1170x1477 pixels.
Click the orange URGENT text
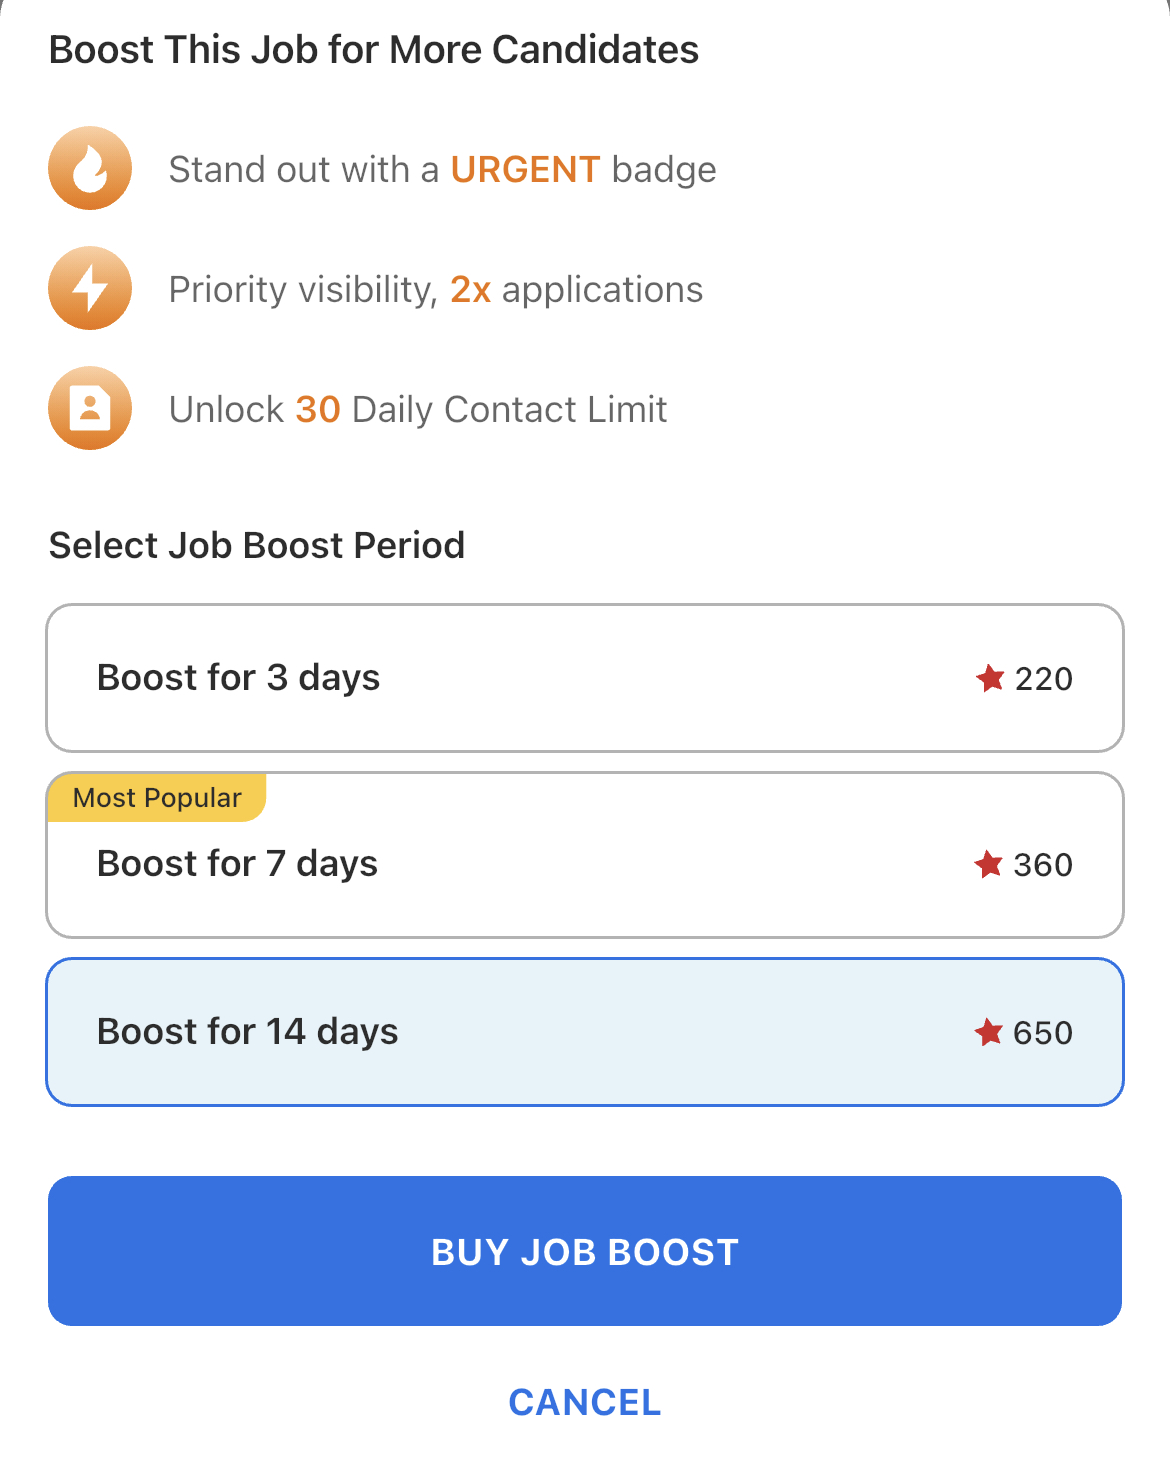(525, 170)
